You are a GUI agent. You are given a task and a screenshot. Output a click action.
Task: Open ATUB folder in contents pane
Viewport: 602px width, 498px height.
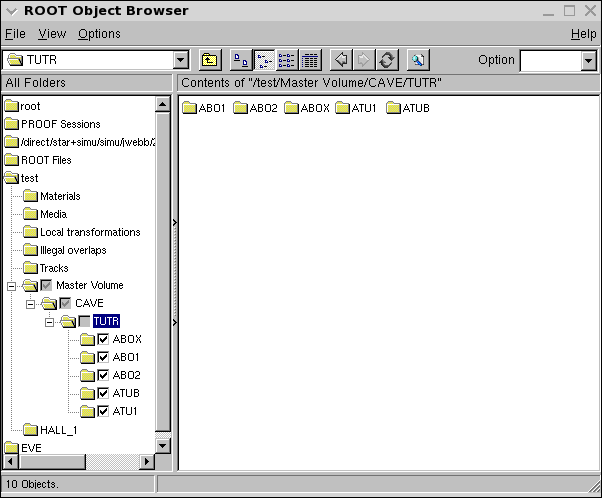tap(408, 108)
